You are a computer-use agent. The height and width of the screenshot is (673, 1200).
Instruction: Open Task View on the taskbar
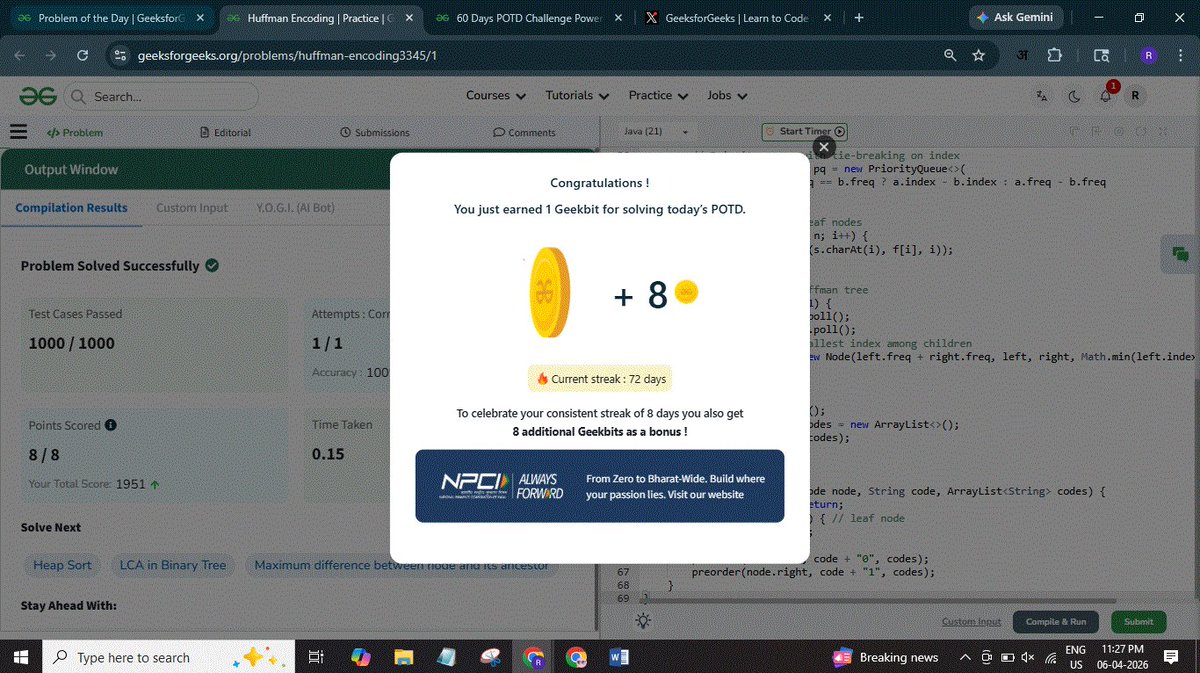coord(315,657)
